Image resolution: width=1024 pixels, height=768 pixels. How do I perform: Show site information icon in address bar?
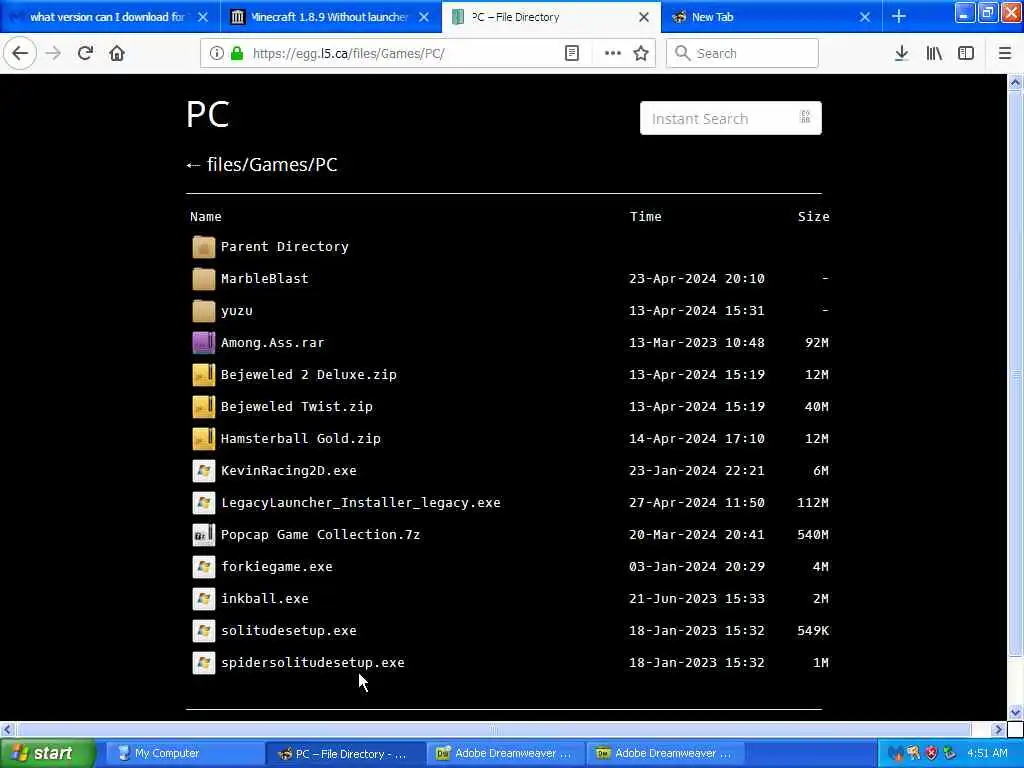coord(217,54)
